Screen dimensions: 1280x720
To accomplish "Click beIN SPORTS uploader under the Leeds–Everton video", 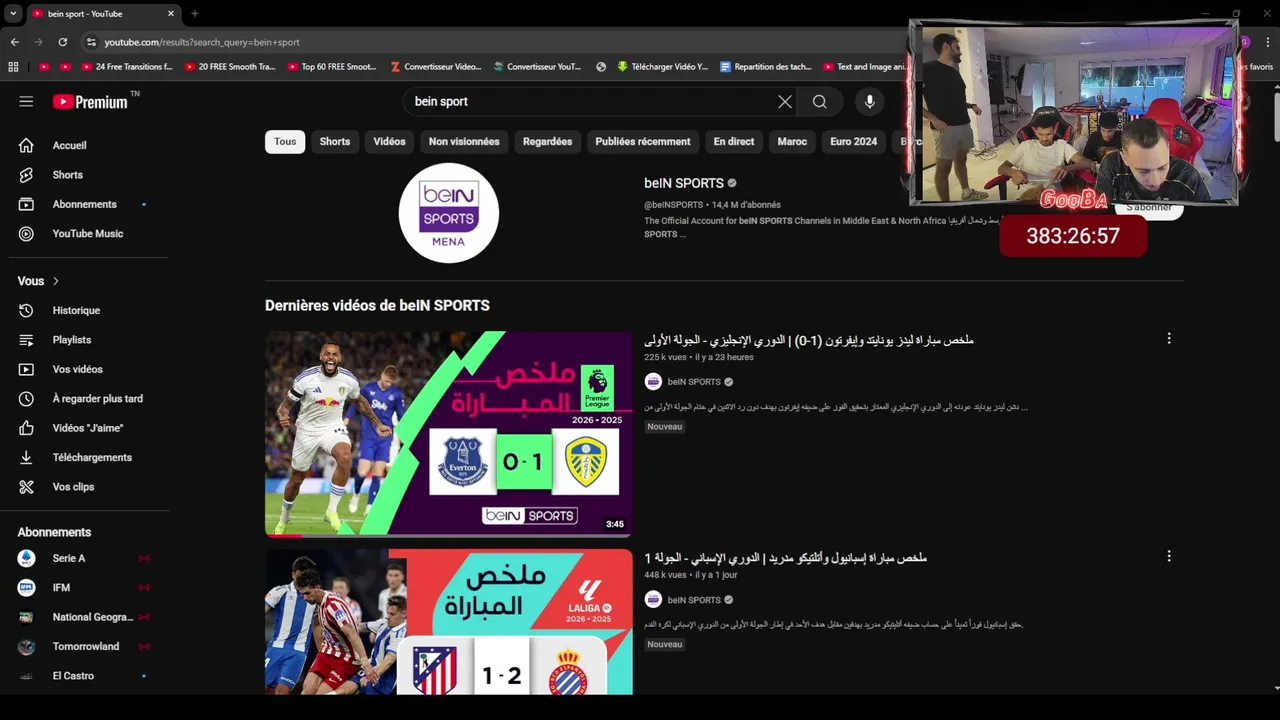I will [x=694, y=382].
